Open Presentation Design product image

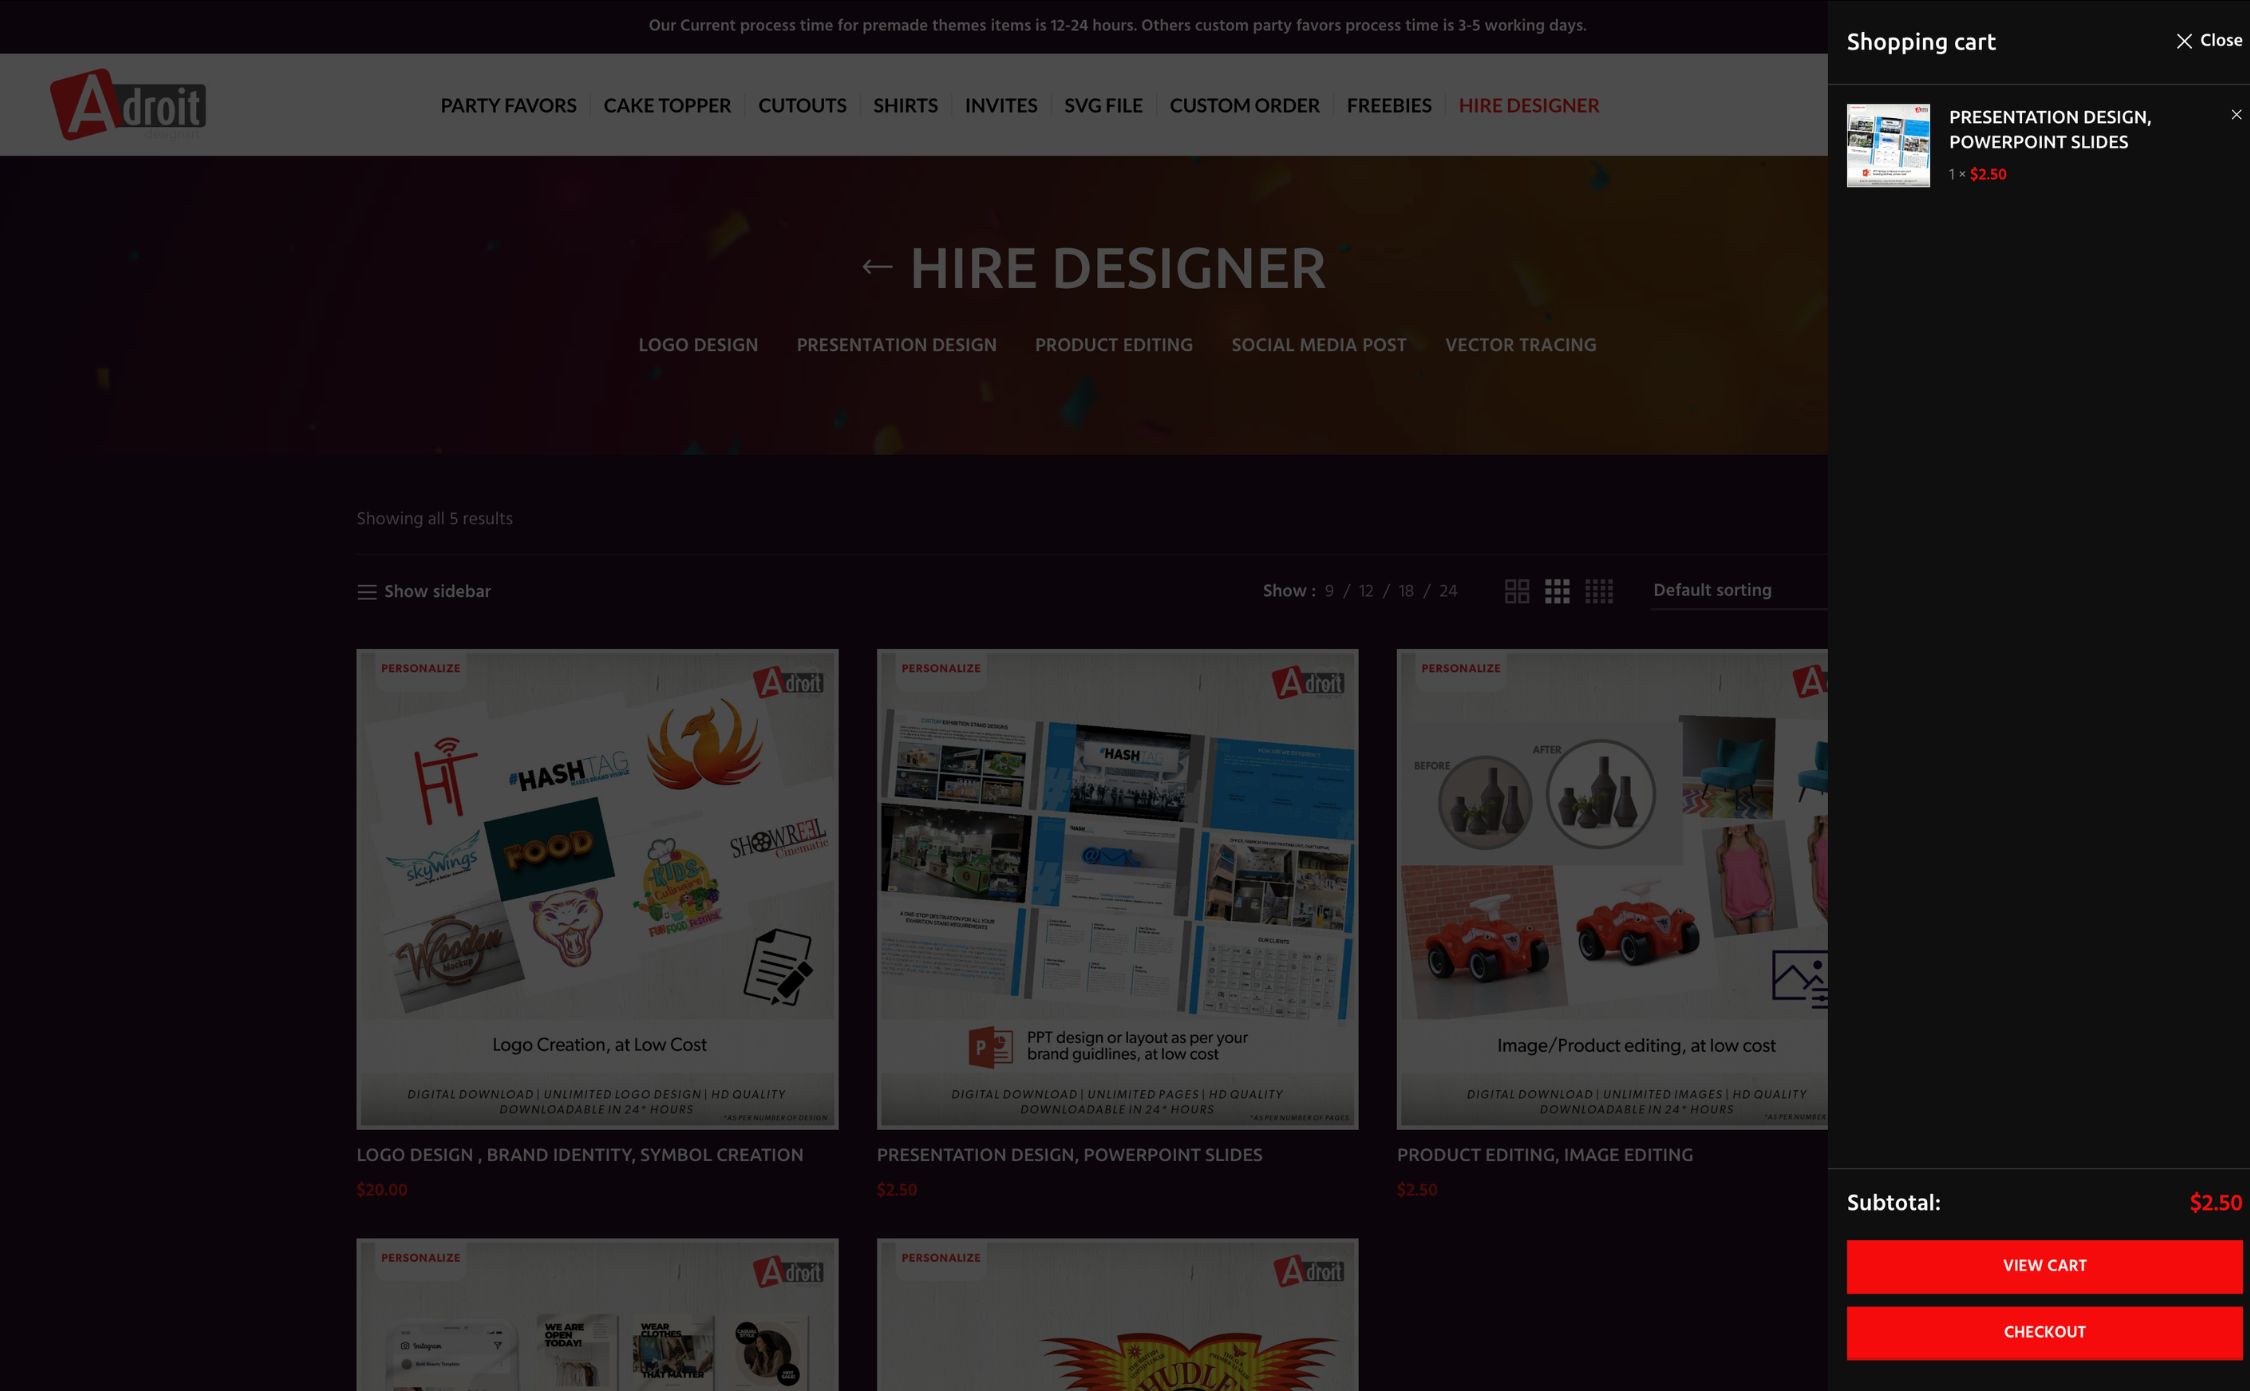pos(1117,889)
